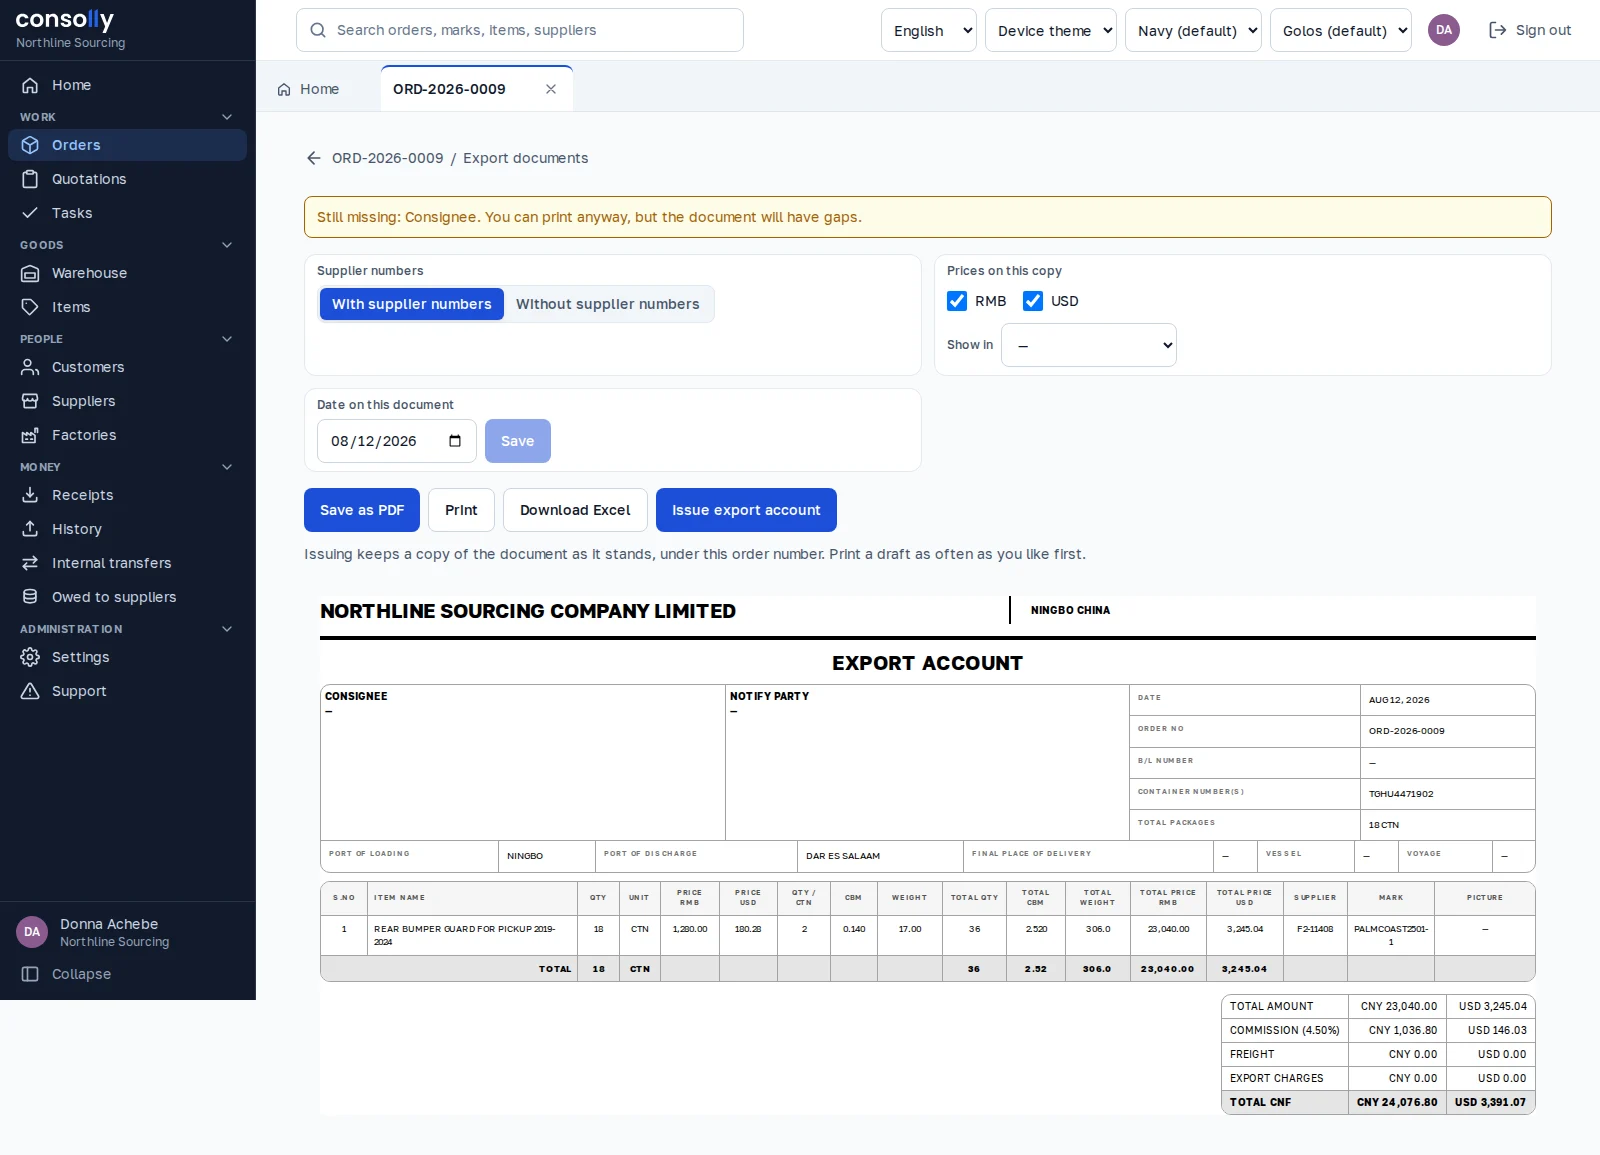The width and height of the screenshot is (1600, 1155).
Task: Open Warehouse icon in sidebar
Action: (x=30, y=273)
